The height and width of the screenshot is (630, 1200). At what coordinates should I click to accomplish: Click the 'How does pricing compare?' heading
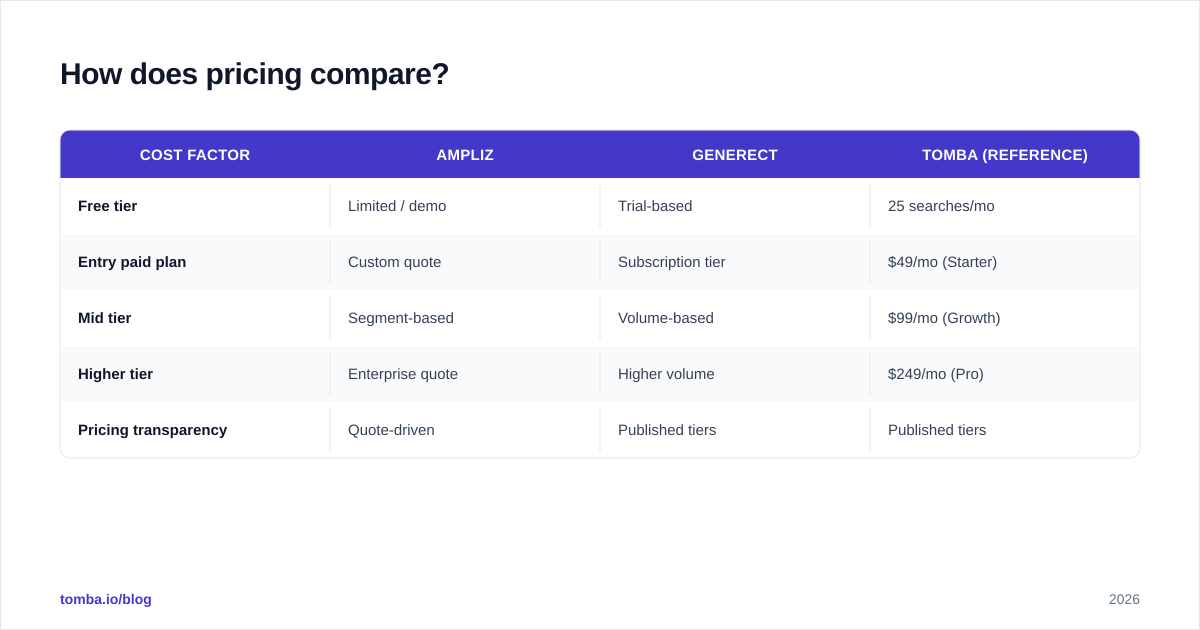pyautogui.click(x=254, y=74)
